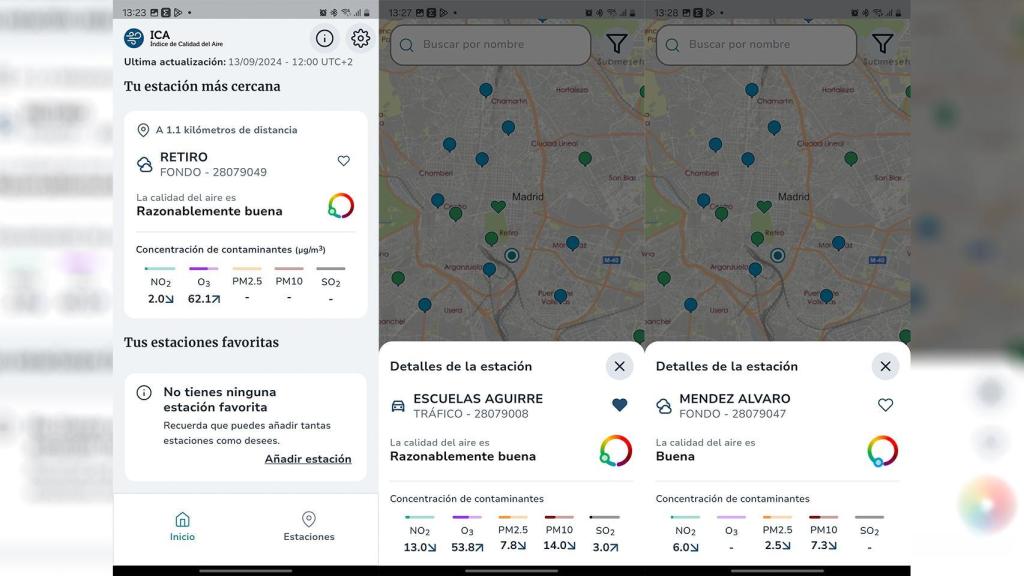Open the Añadir estación link
This screenshot has width=1024, height=576.
click(308, 458)
